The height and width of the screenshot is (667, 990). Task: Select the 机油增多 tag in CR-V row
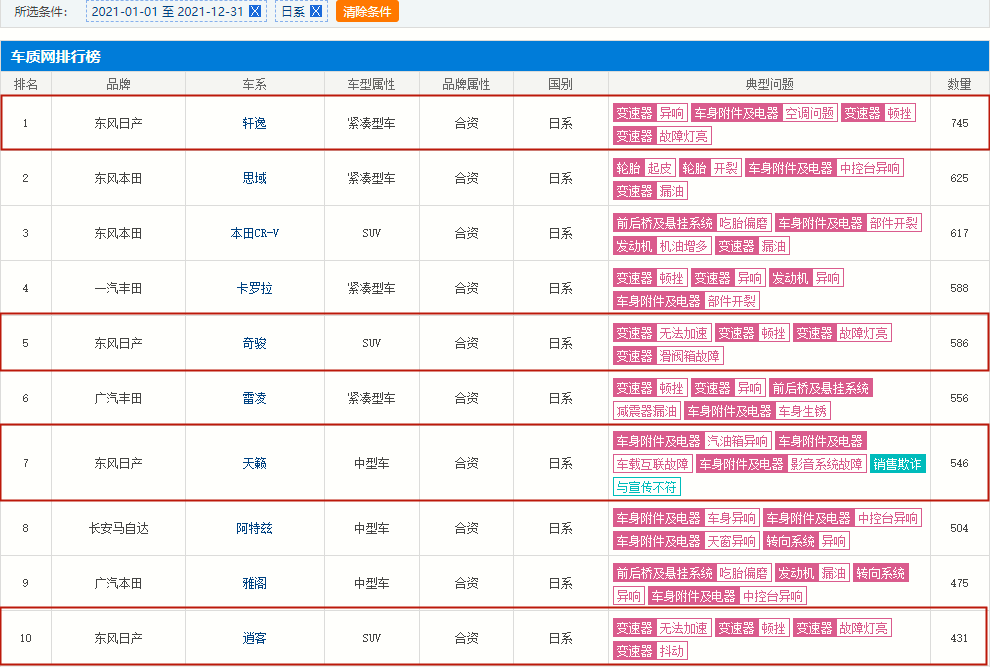[683, 246]
